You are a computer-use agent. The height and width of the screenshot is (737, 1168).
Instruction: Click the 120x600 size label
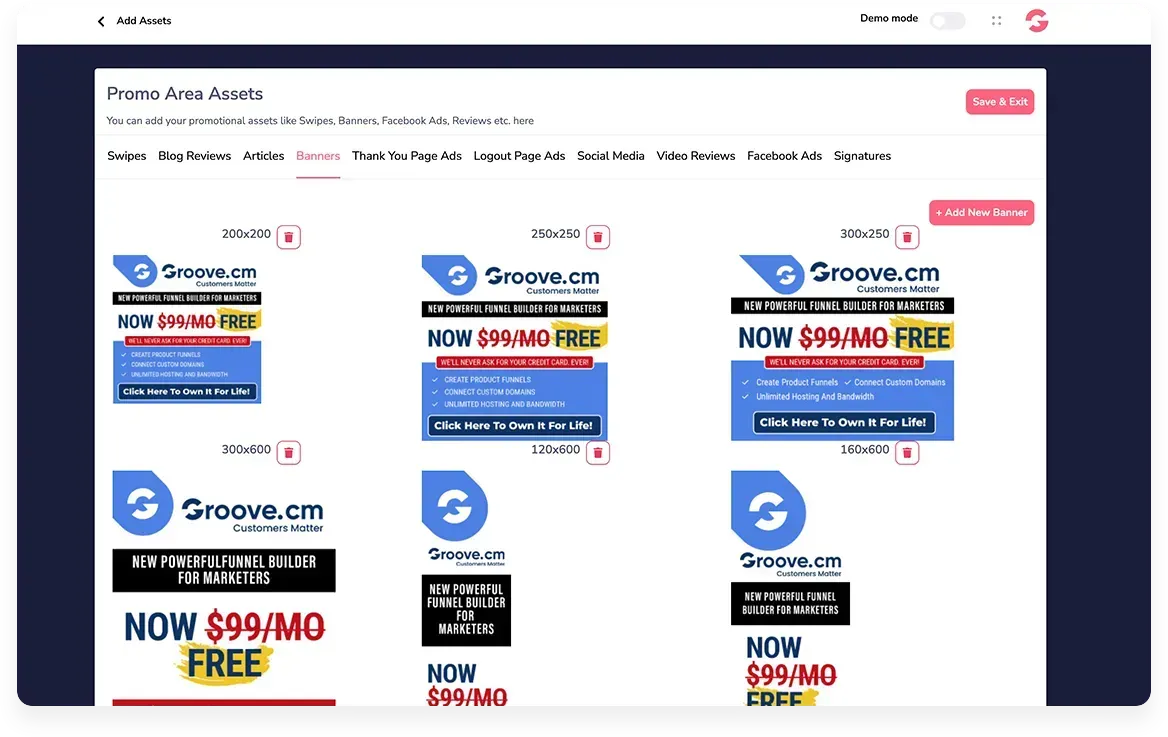click(556, 449)
